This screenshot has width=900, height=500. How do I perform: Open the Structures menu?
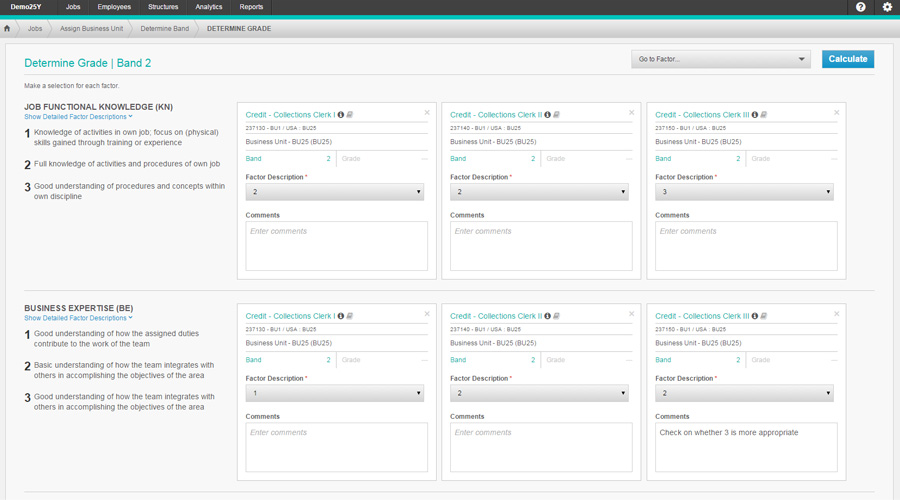coord(163,7)
